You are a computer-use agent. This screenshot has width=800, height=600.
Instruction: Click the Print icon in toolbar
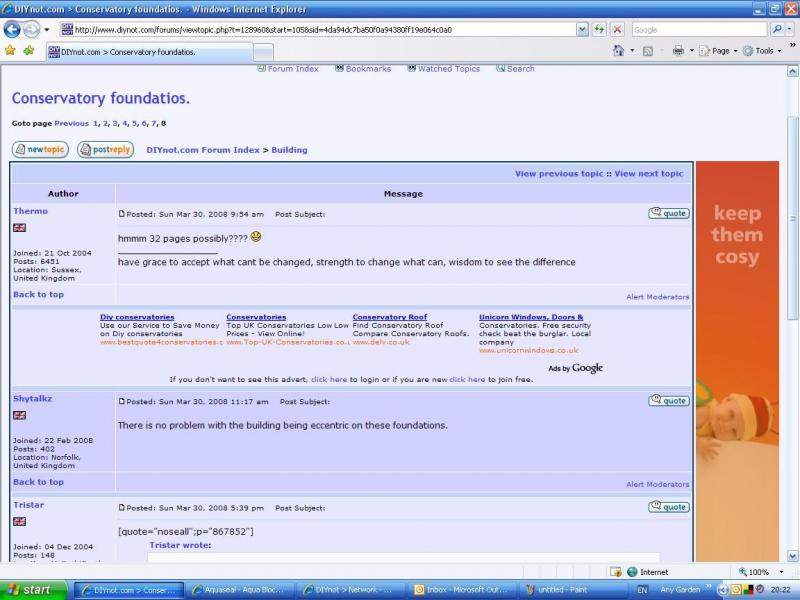[678, 51]
